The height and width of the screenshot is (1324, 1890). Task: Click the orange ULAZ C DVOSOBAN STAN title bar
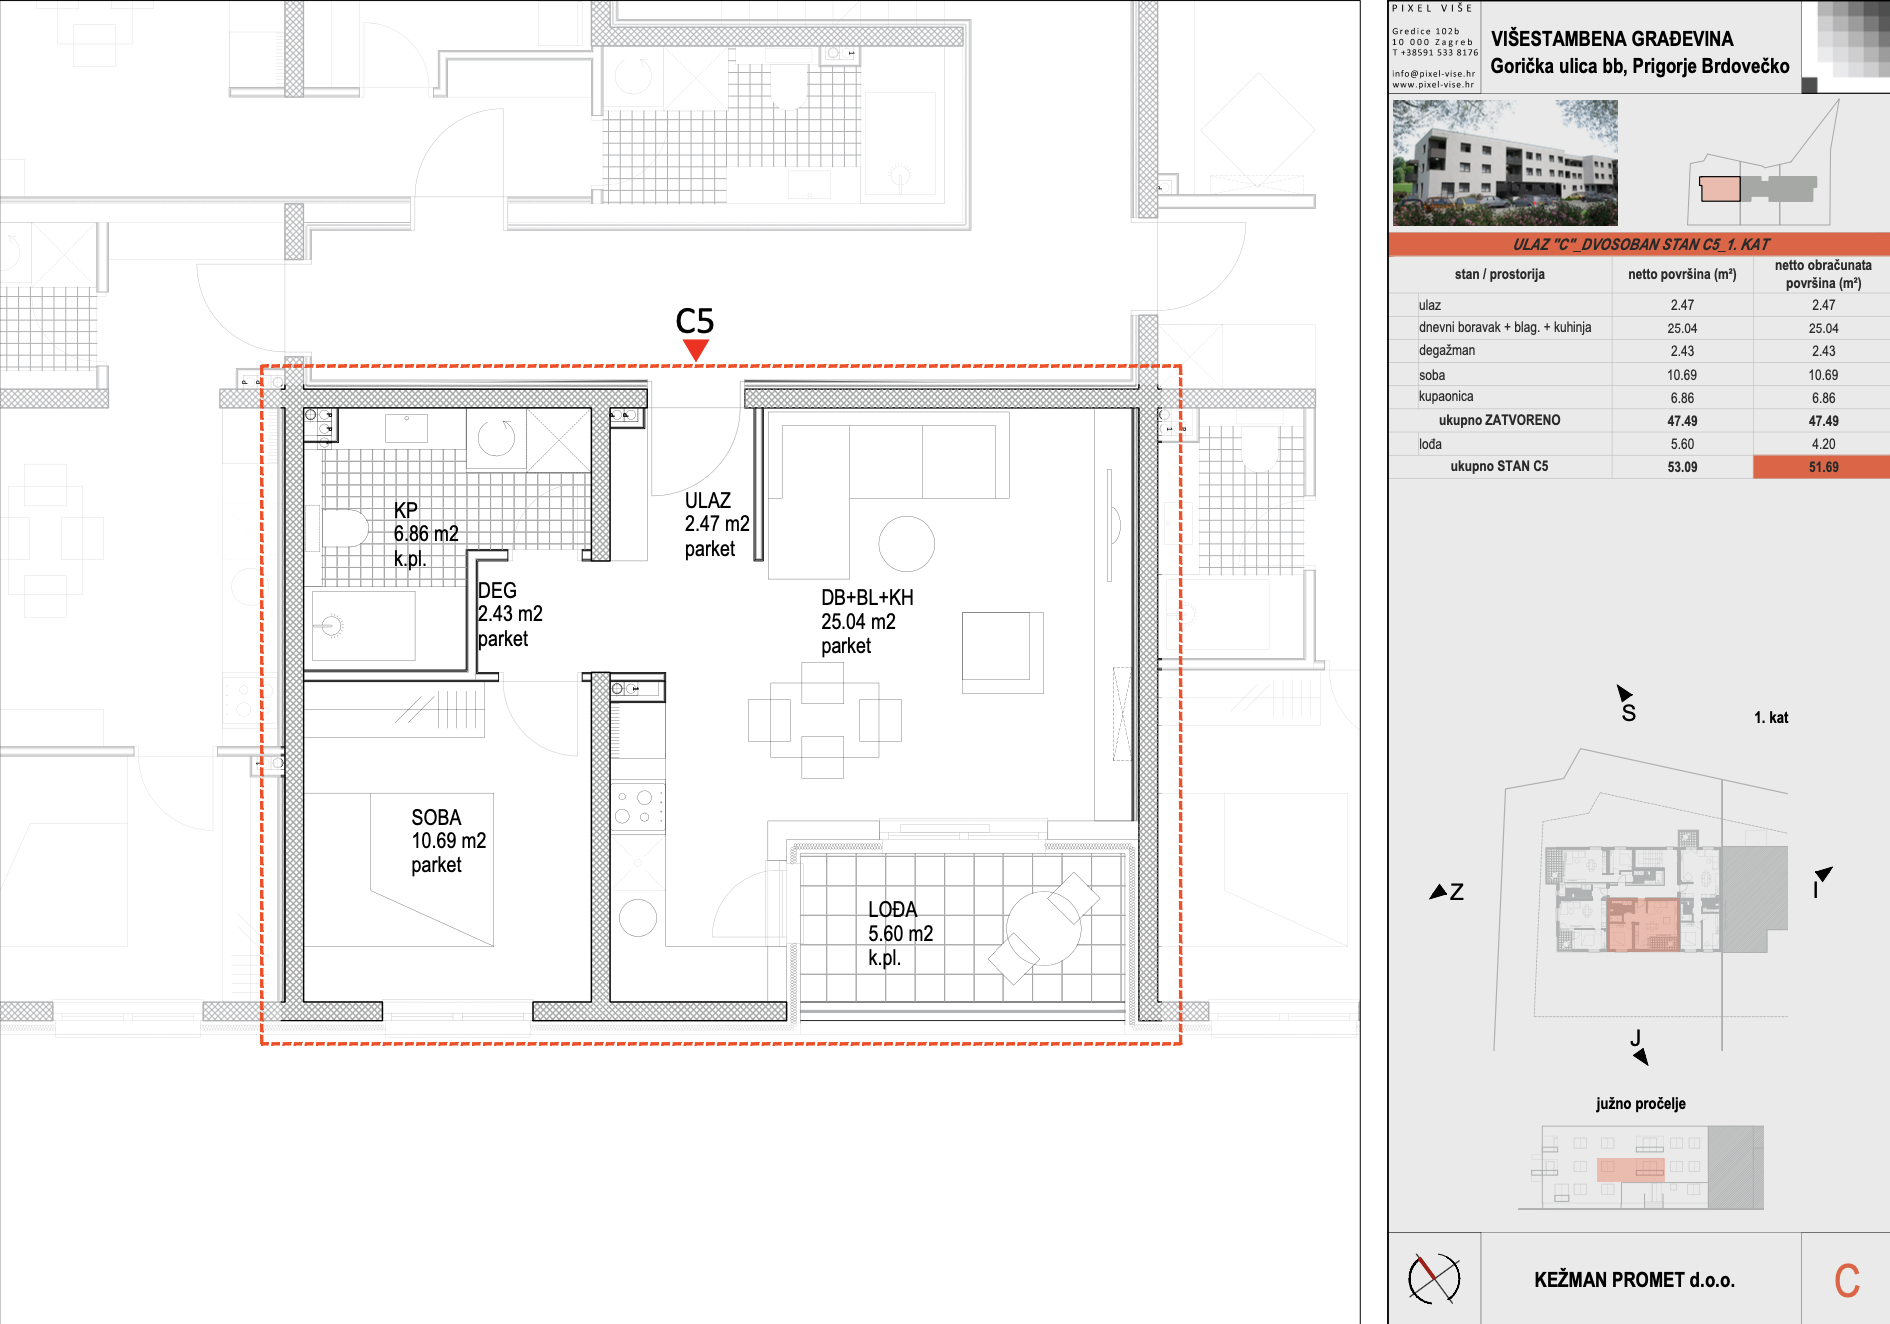click(1639, 244)
